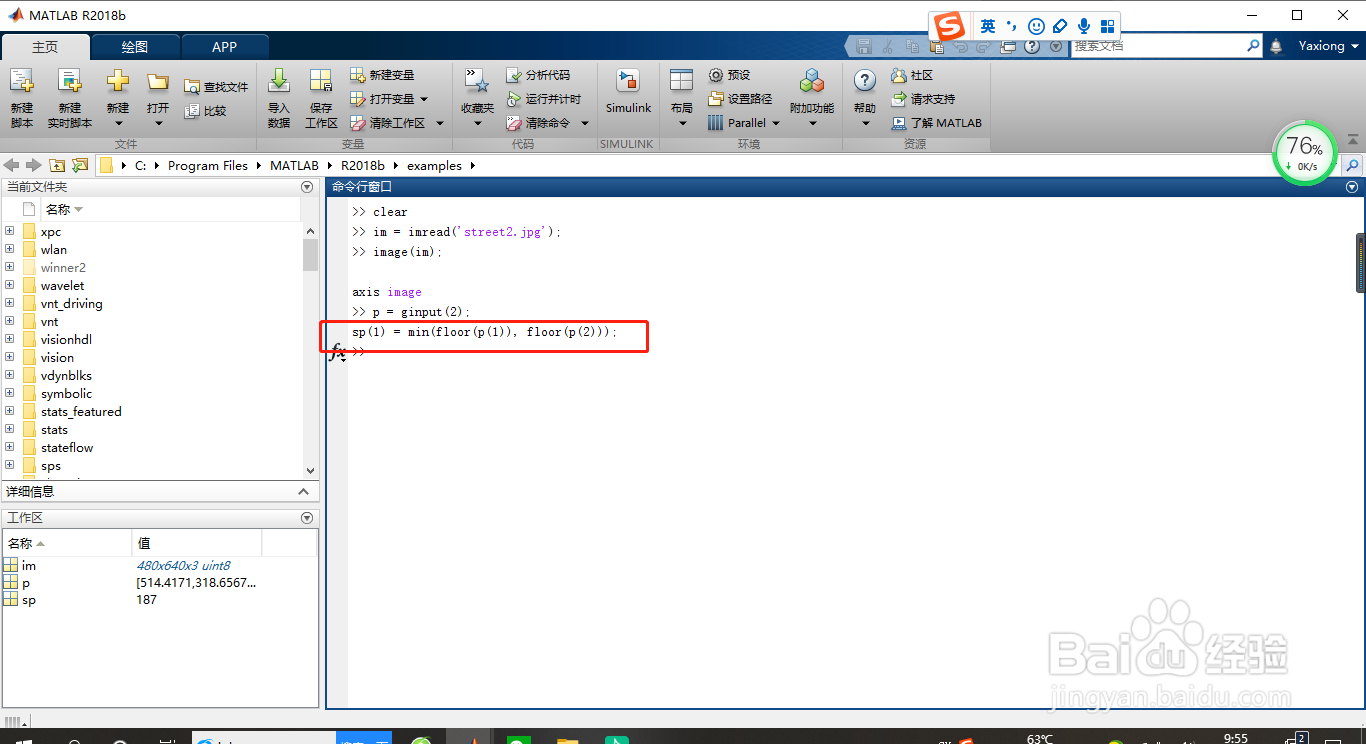
Task: Switch to the Plots (绘图) tab
Action: (135, 46)
